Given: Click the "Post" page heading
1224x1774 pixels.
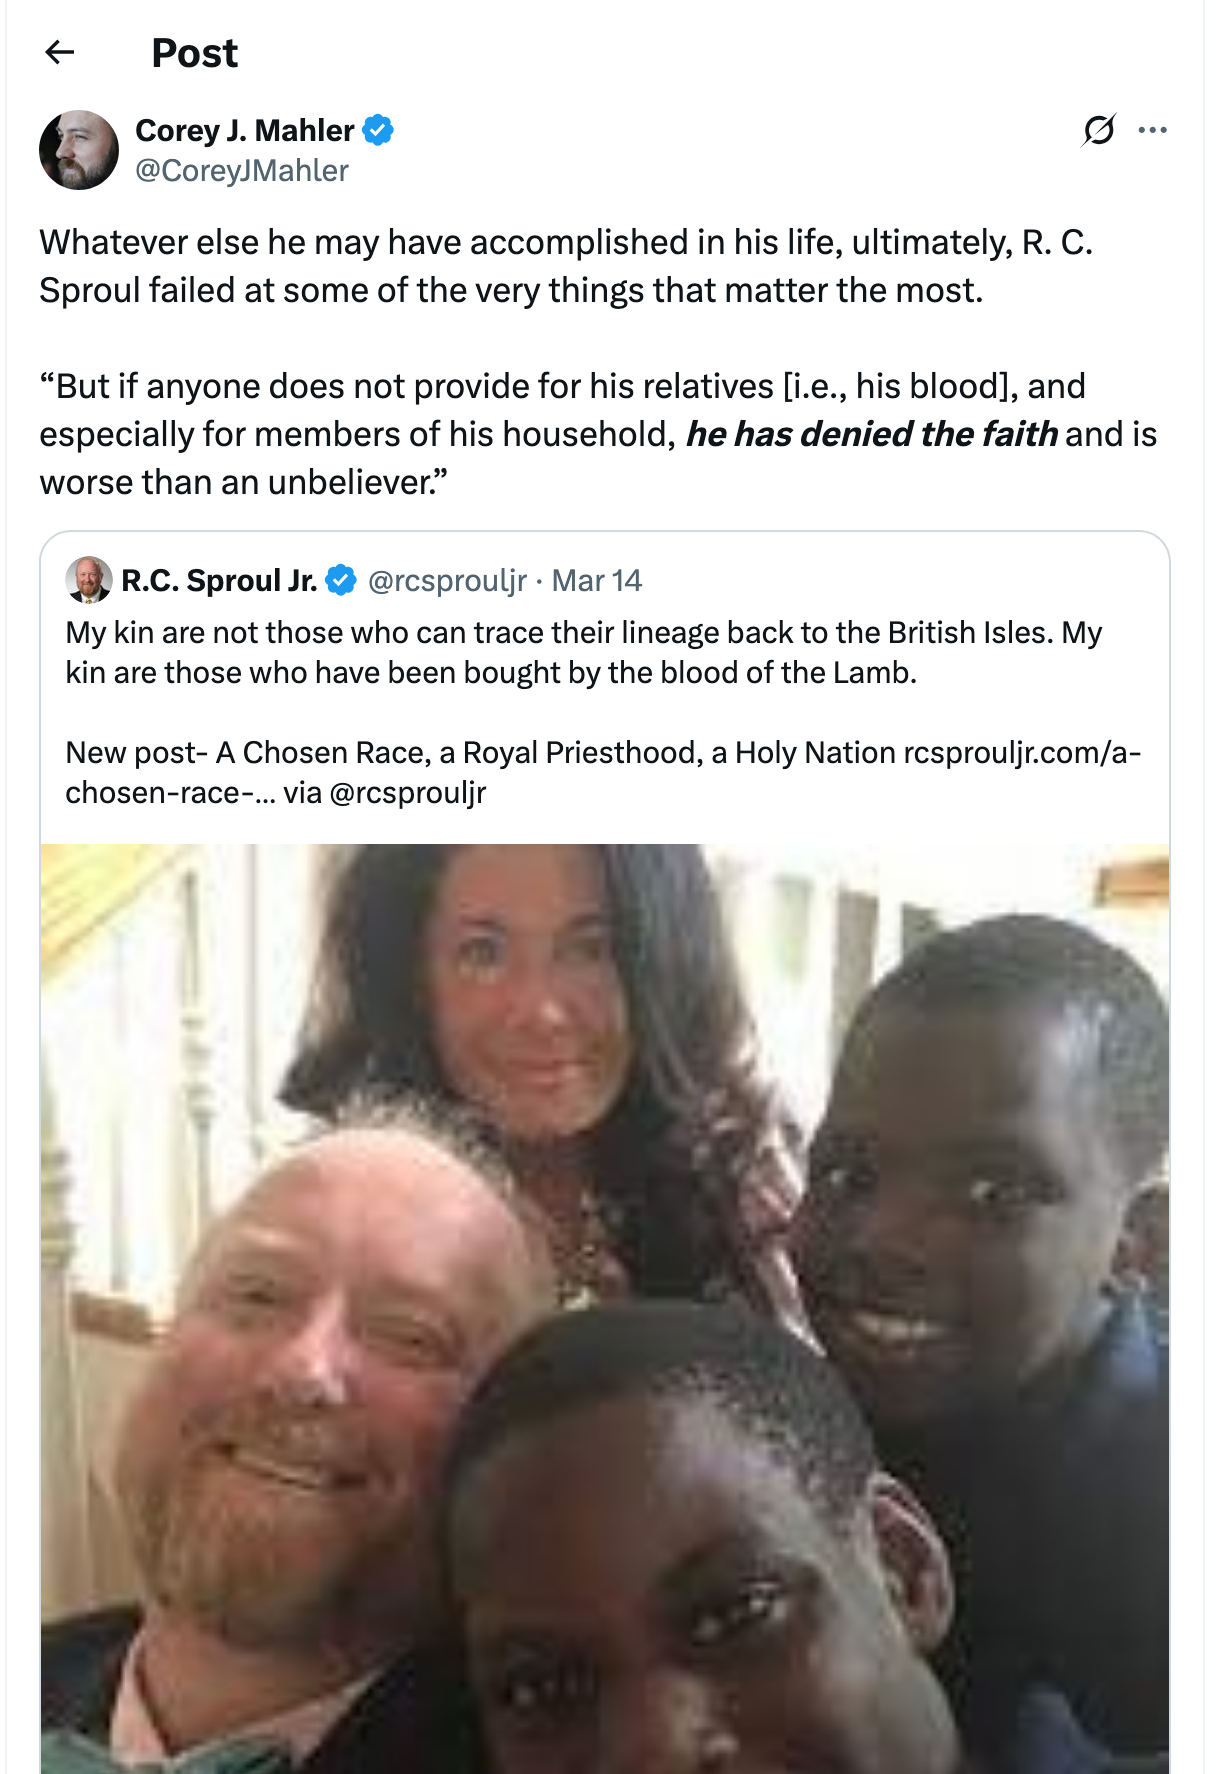Looking at the screenshot, I should click(x=194, y=52).
